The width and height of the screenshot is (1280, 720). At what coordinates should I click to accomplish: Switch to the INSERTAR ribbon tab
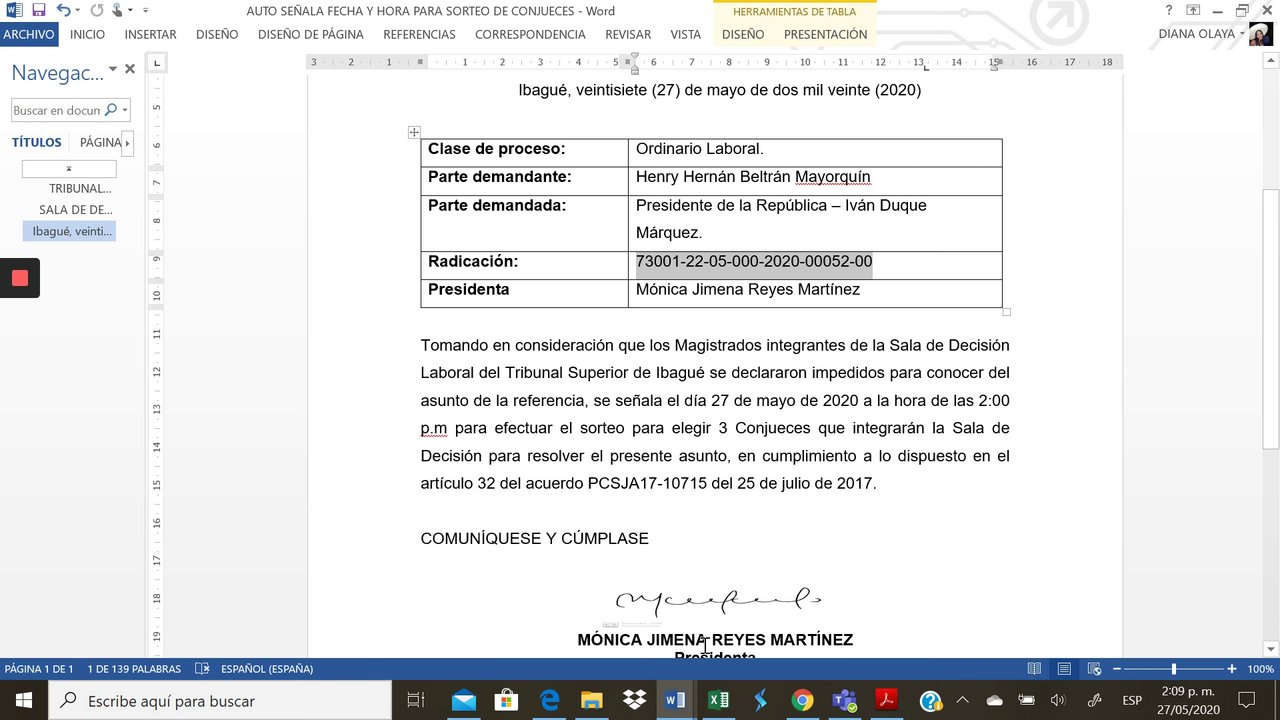point(150,34)
